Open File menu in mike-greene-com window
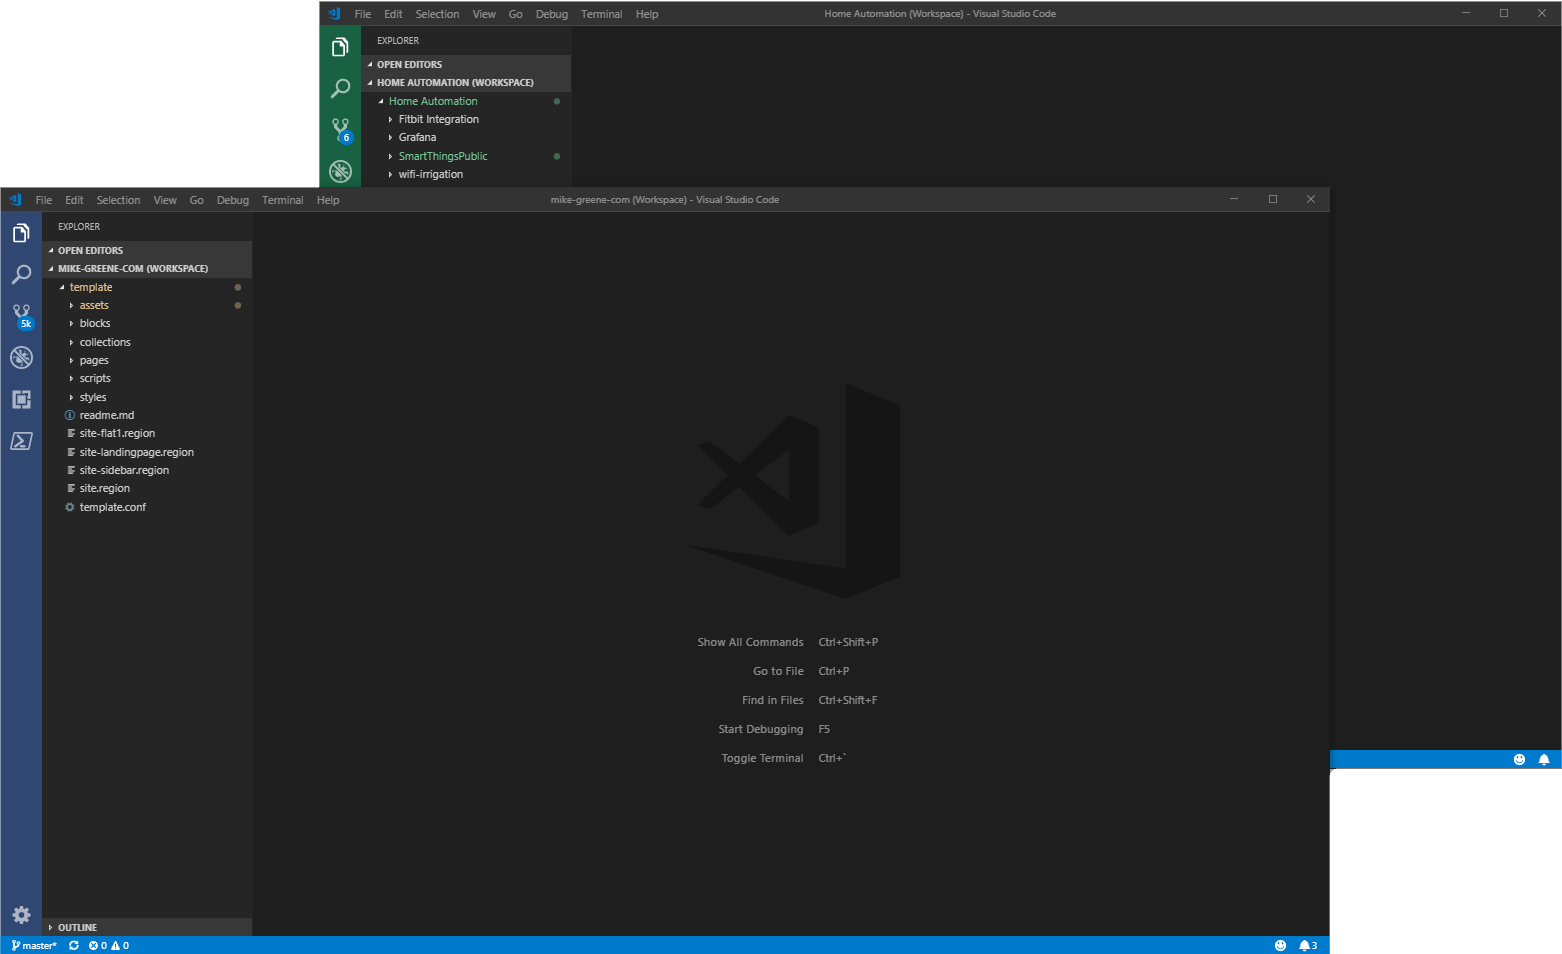 [44, 200]
